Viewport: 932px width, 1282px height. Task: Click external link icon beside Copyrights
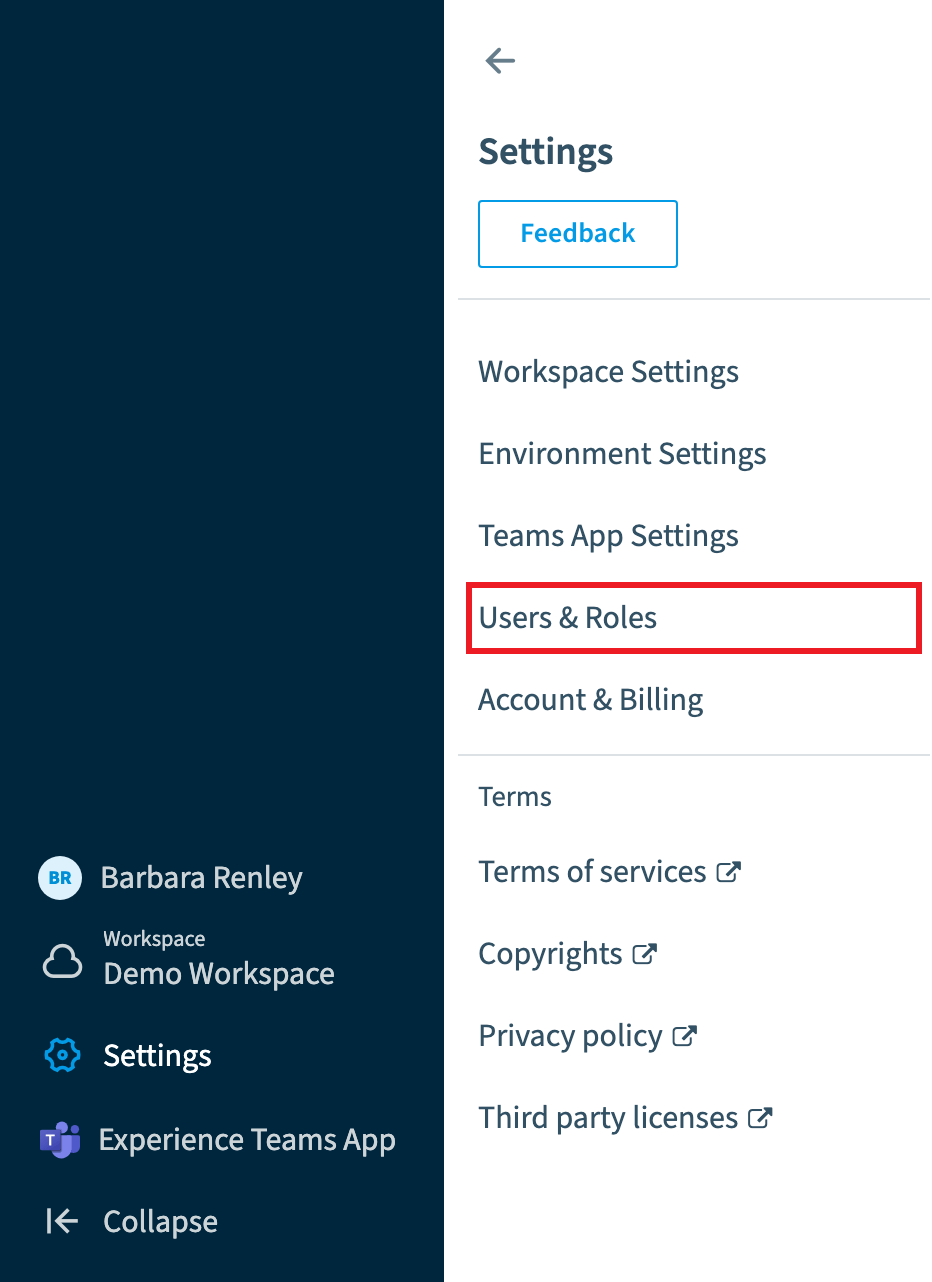pos(645,954)
